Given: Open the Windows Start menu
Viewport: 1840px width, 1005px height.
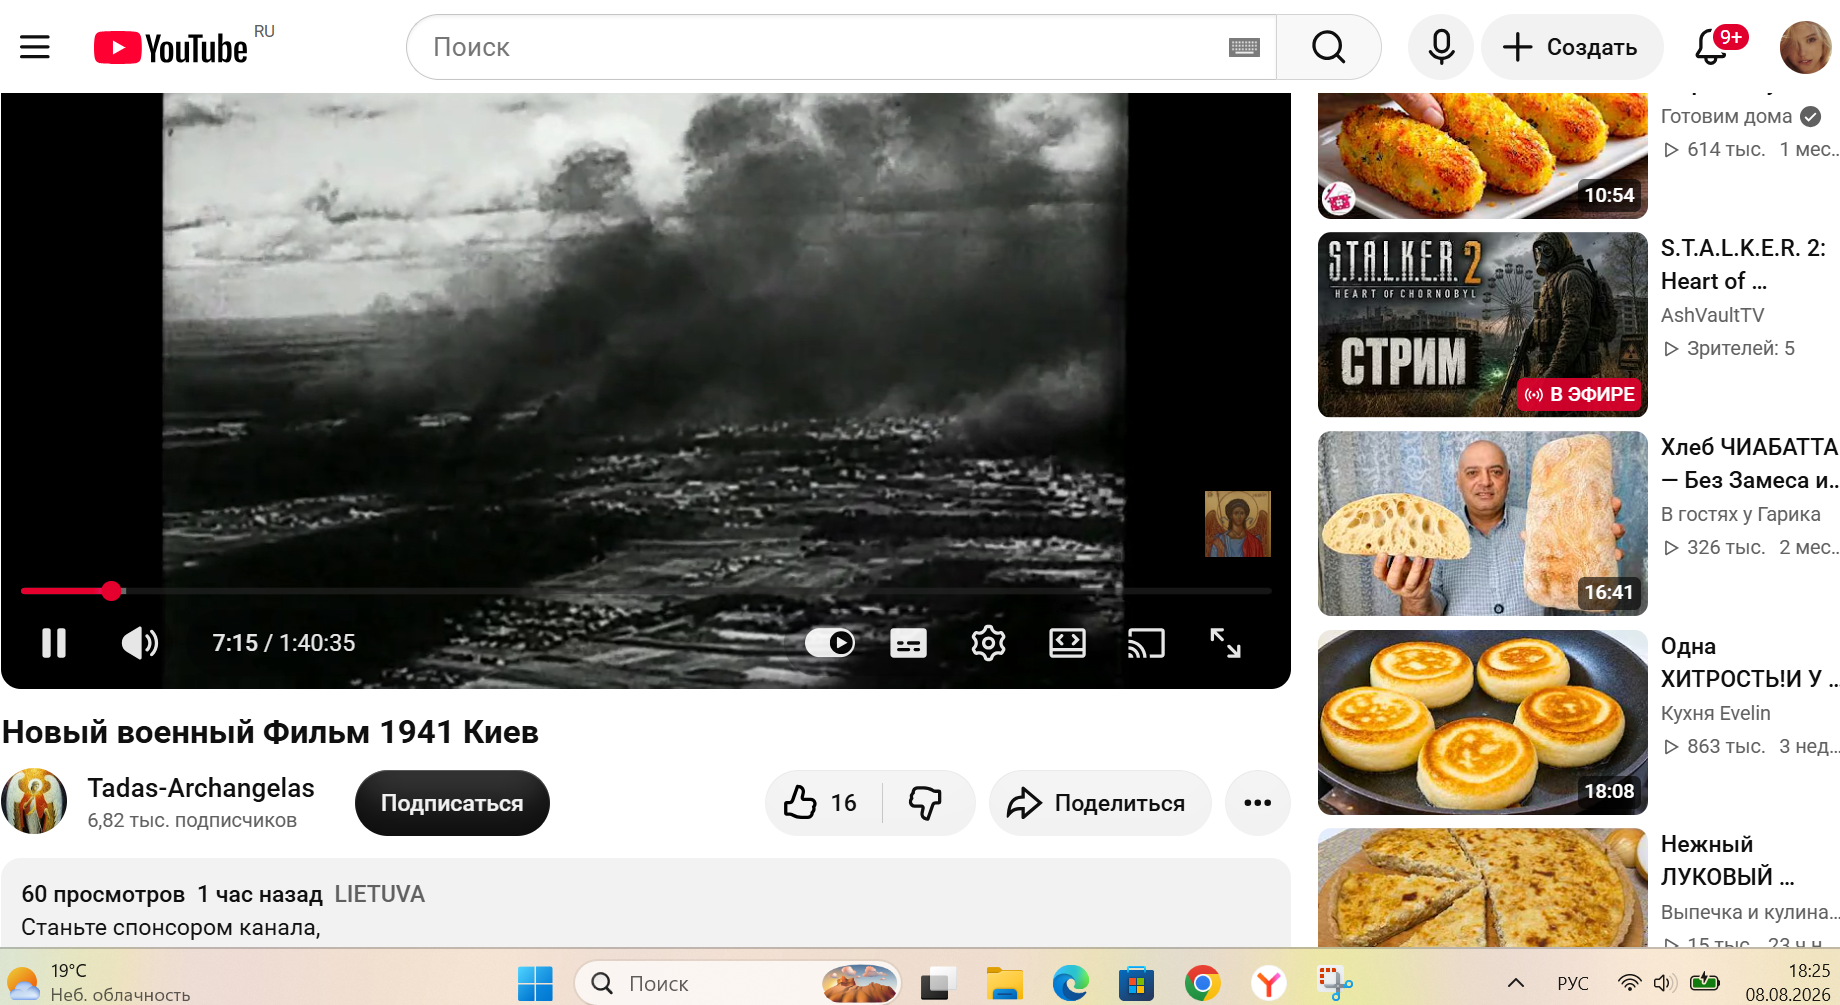Looking at the screenshot, I should click(535, 984).
